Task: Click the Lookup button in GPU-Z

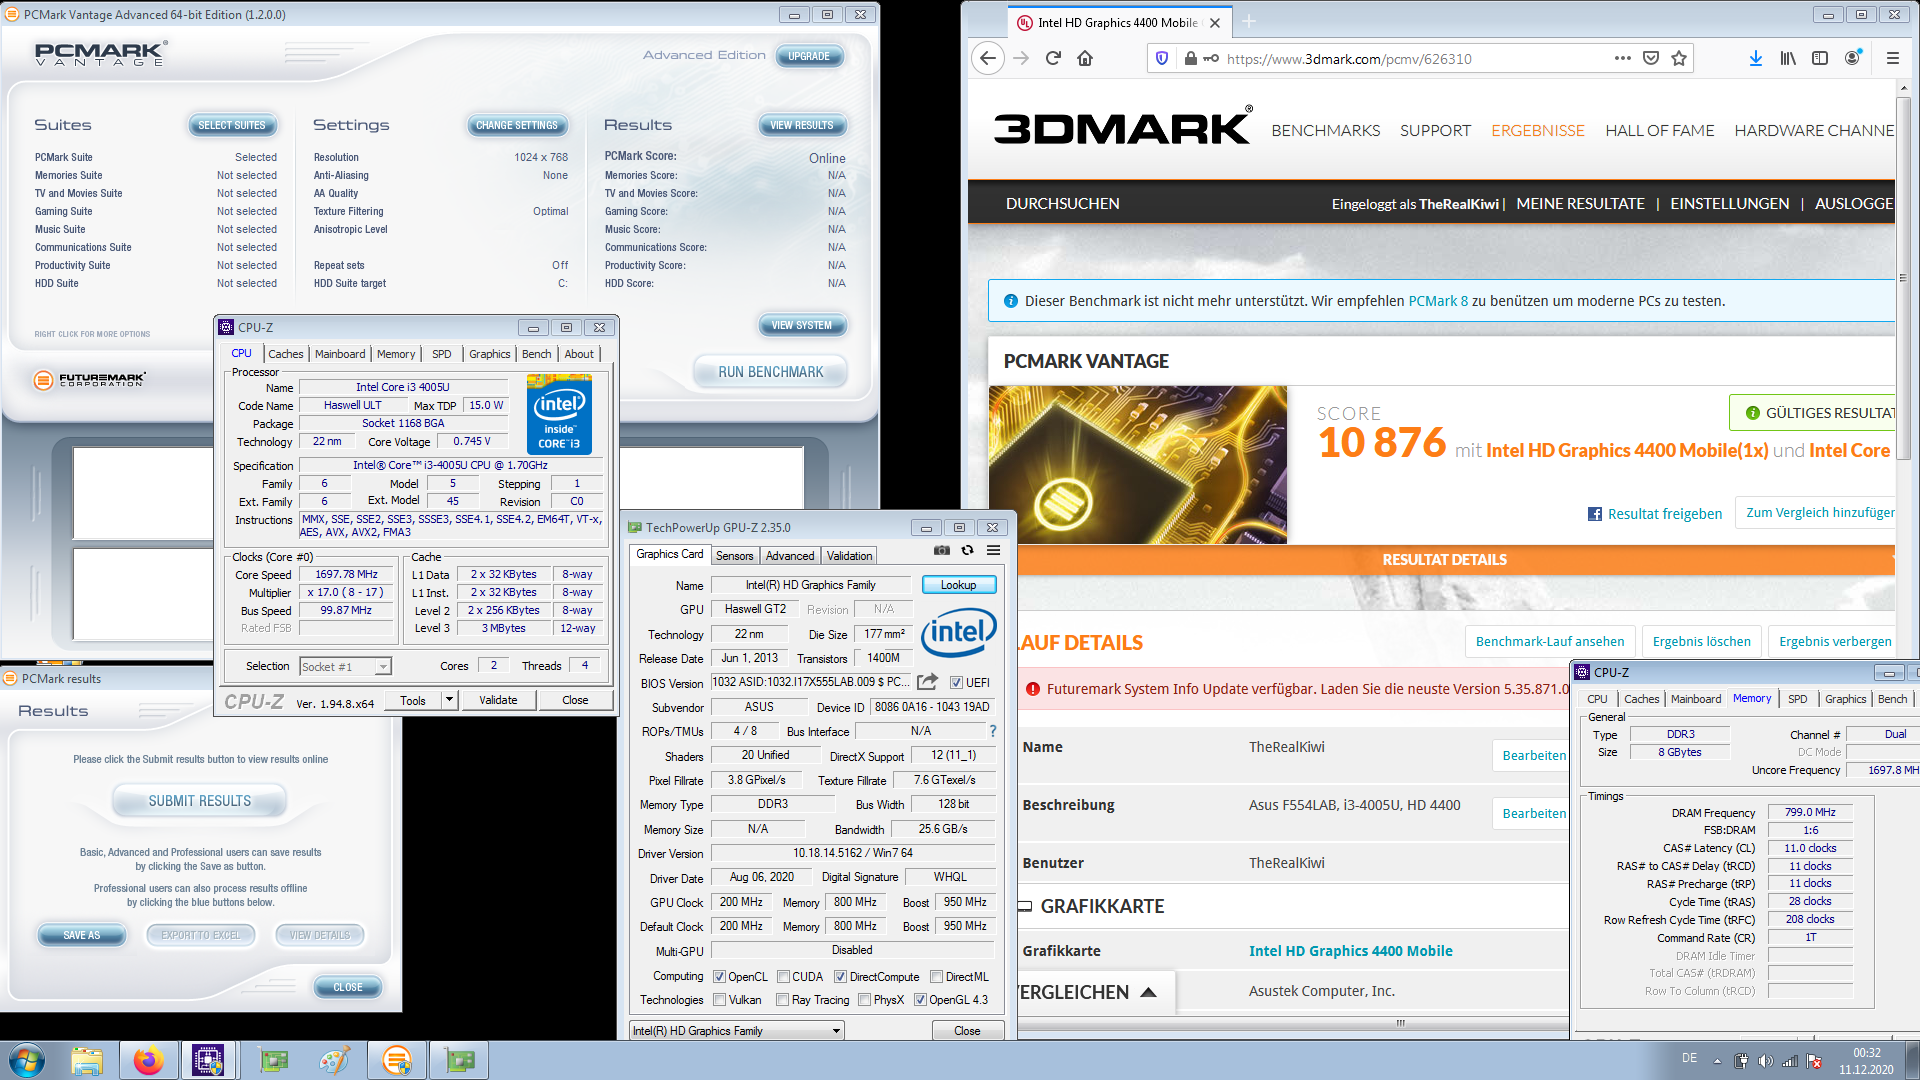Action: 958,585
